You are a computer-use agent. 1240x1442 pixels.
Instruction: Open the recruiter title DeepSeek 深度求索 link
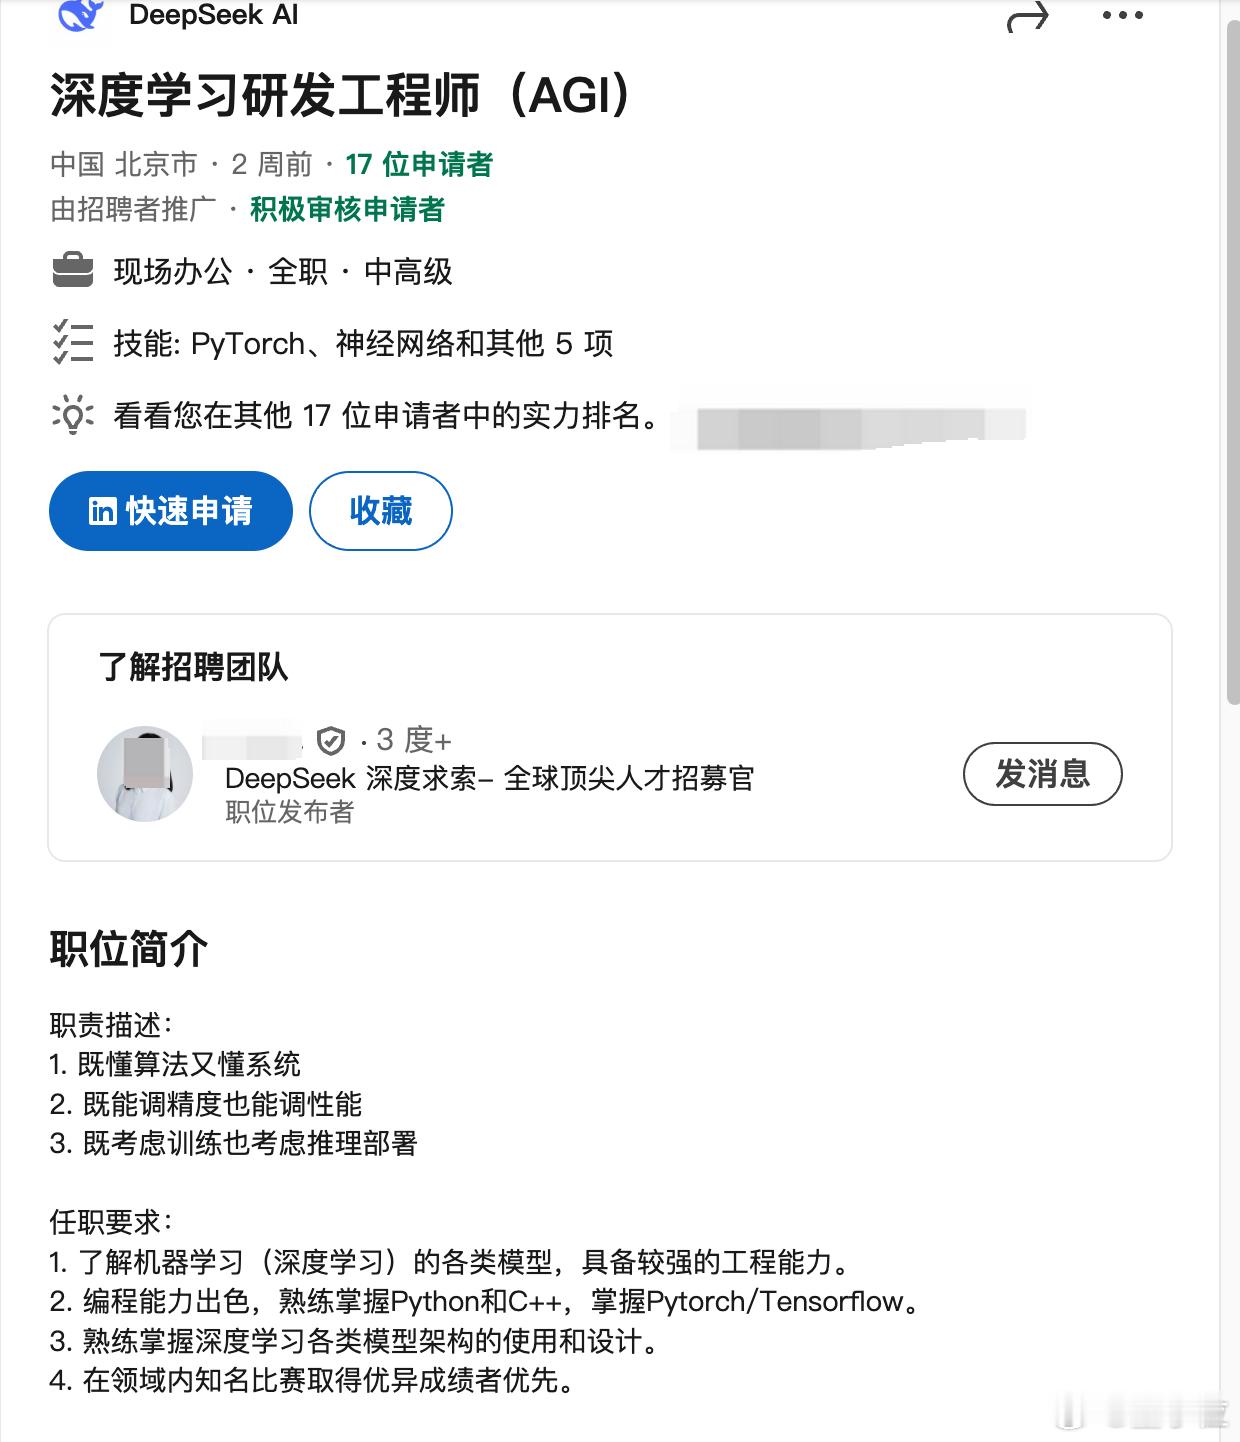click(x=490, y=778)
